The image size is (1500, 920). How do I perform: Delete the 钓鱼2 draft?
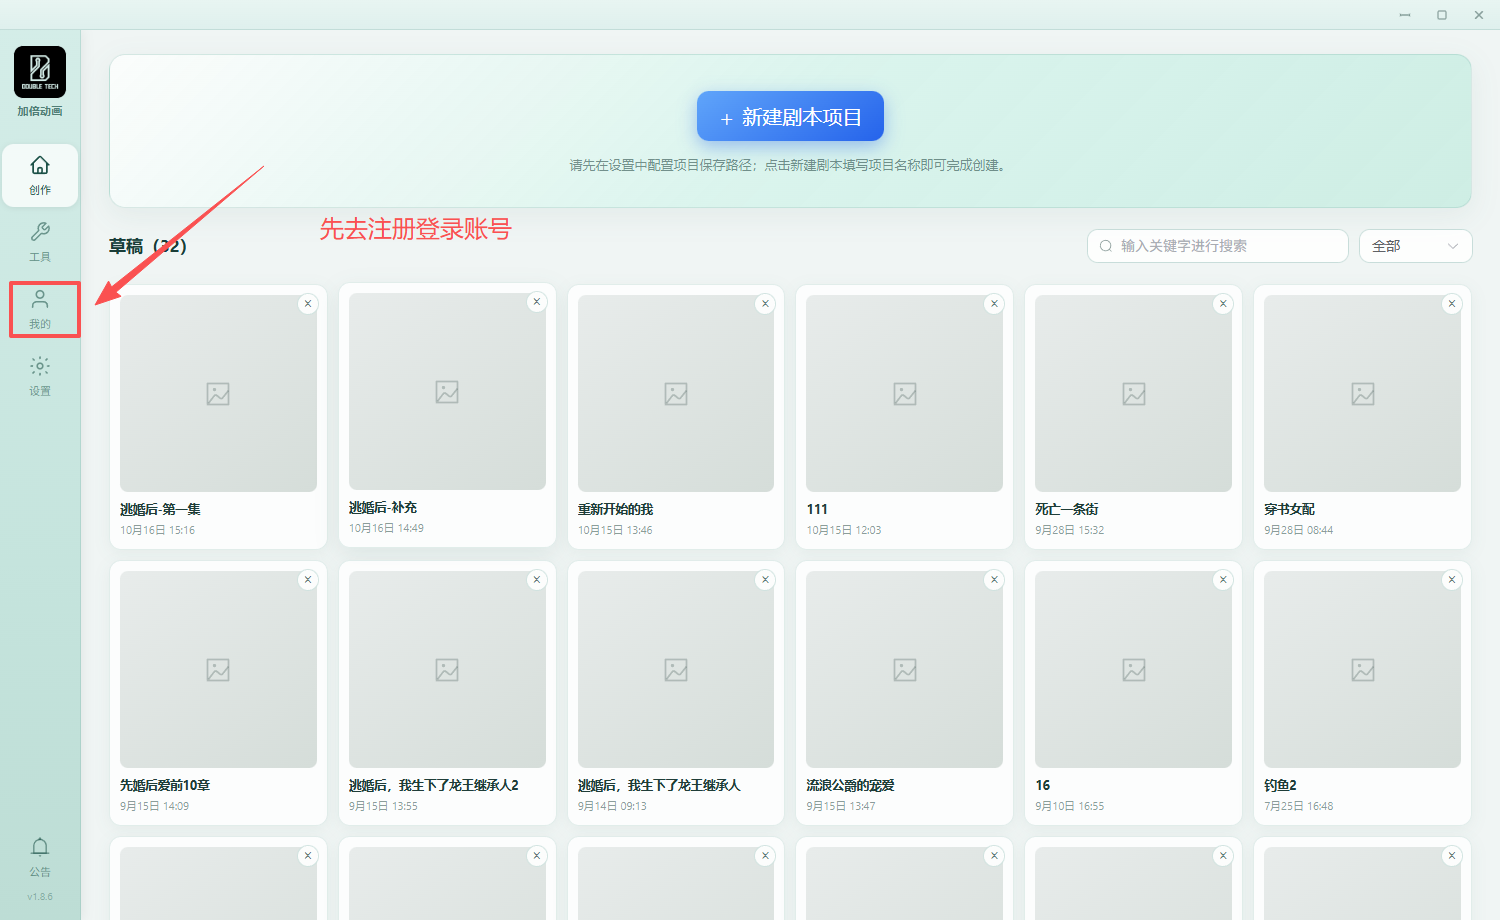click(x=1452, y=580)
